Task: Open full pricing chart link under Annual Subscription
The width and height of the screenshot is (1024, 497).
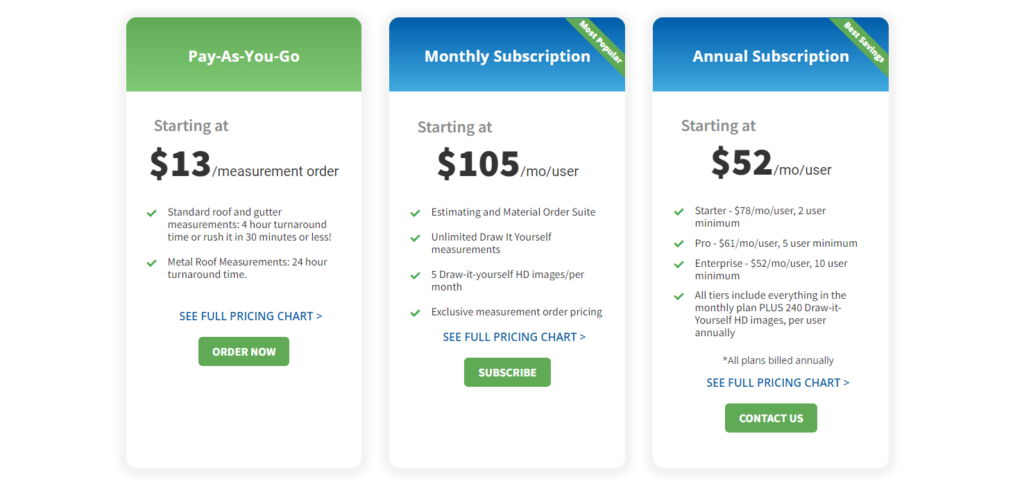Action: pyautogui.click(x=778, y=383)
